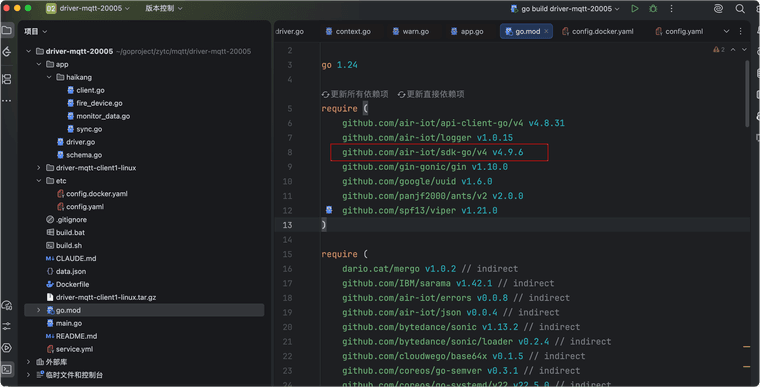Click line number 13 in gutter
The height and width of the screenshot is (387, 760).
(287, 225)
